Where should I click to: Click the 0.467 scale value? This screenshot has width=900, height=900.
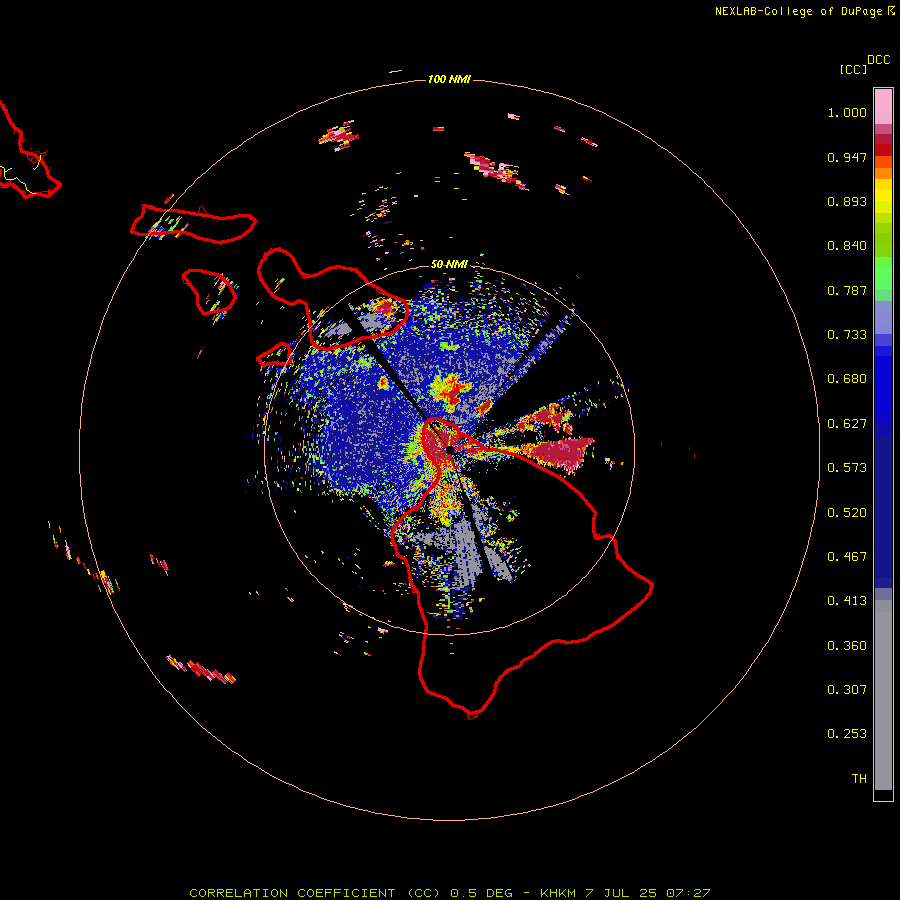(x=847, y=557)
